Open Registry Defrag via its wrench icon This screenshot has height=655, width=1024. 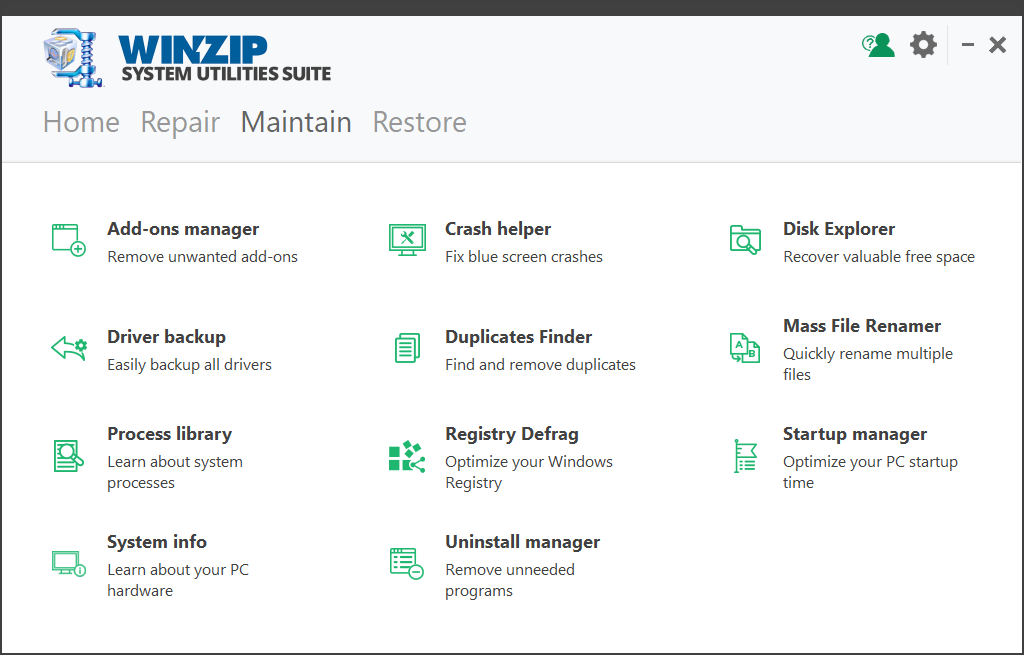click(406, 455)
